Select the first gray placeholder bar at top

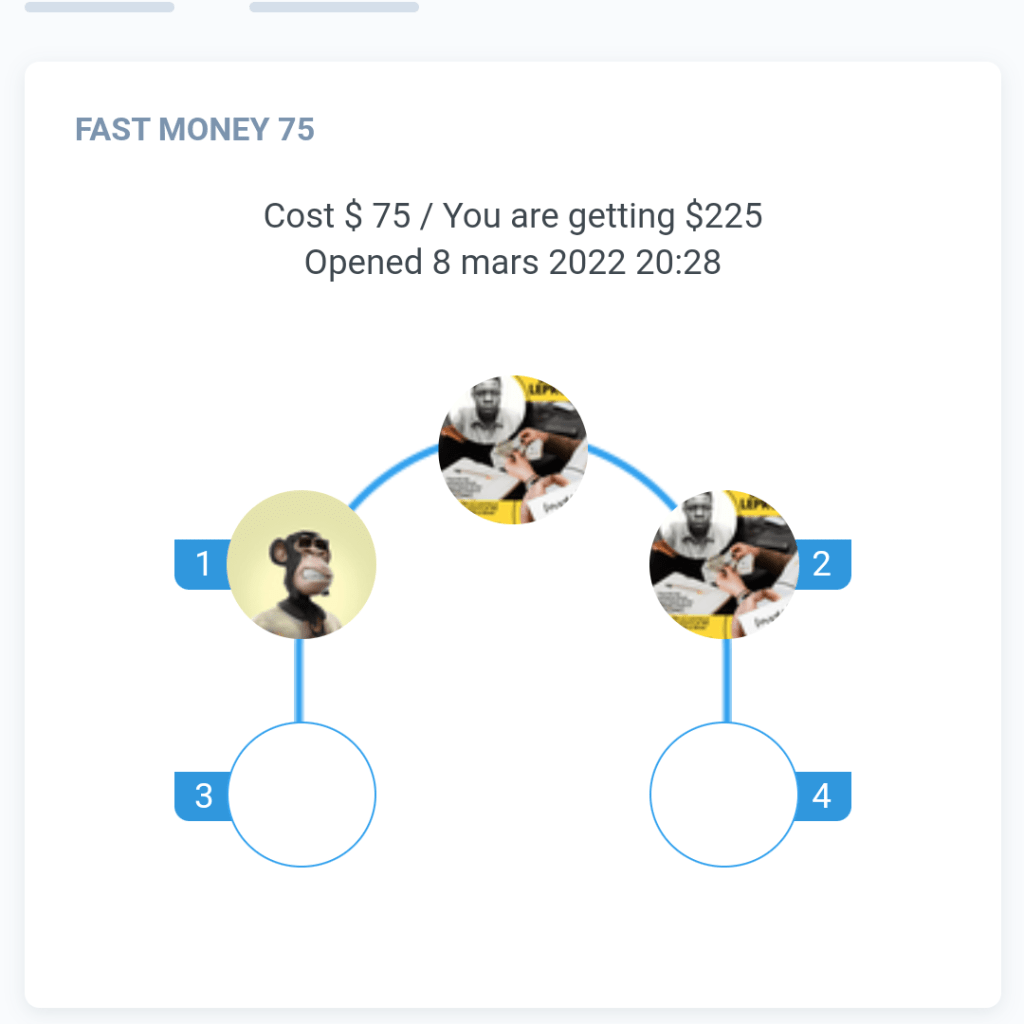tap(99, 7)
